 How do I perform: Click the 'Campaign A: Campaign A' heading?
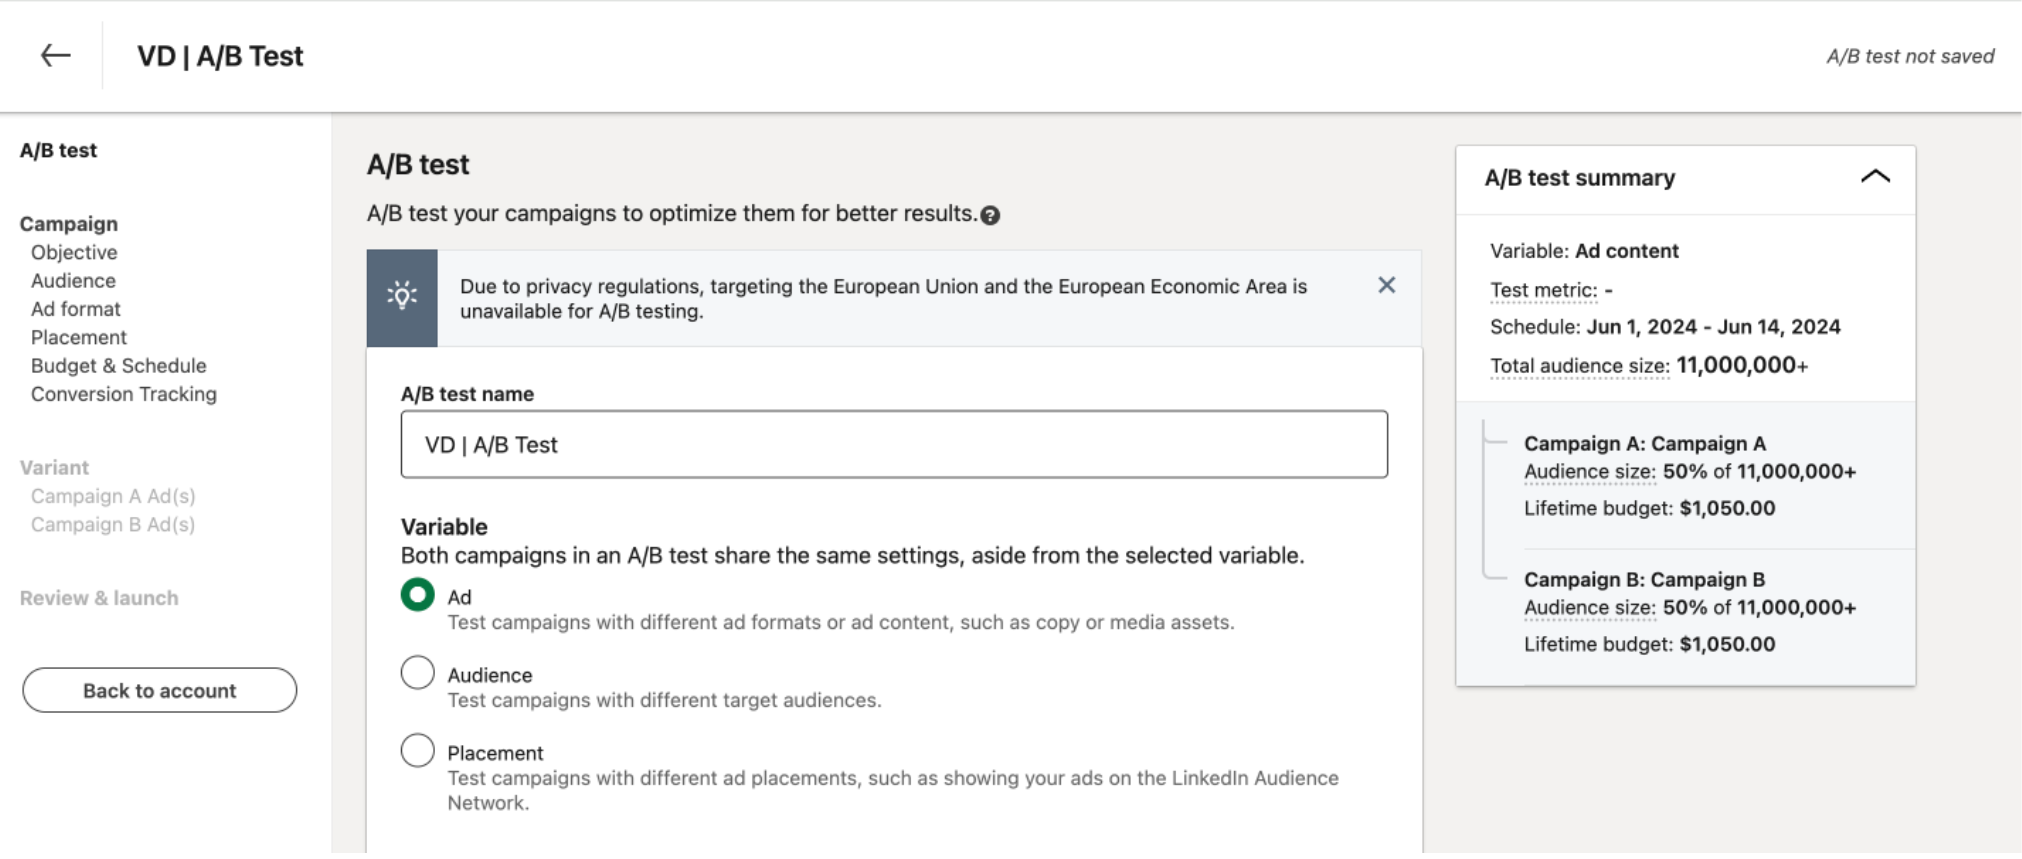click(x=1645, y=443)
